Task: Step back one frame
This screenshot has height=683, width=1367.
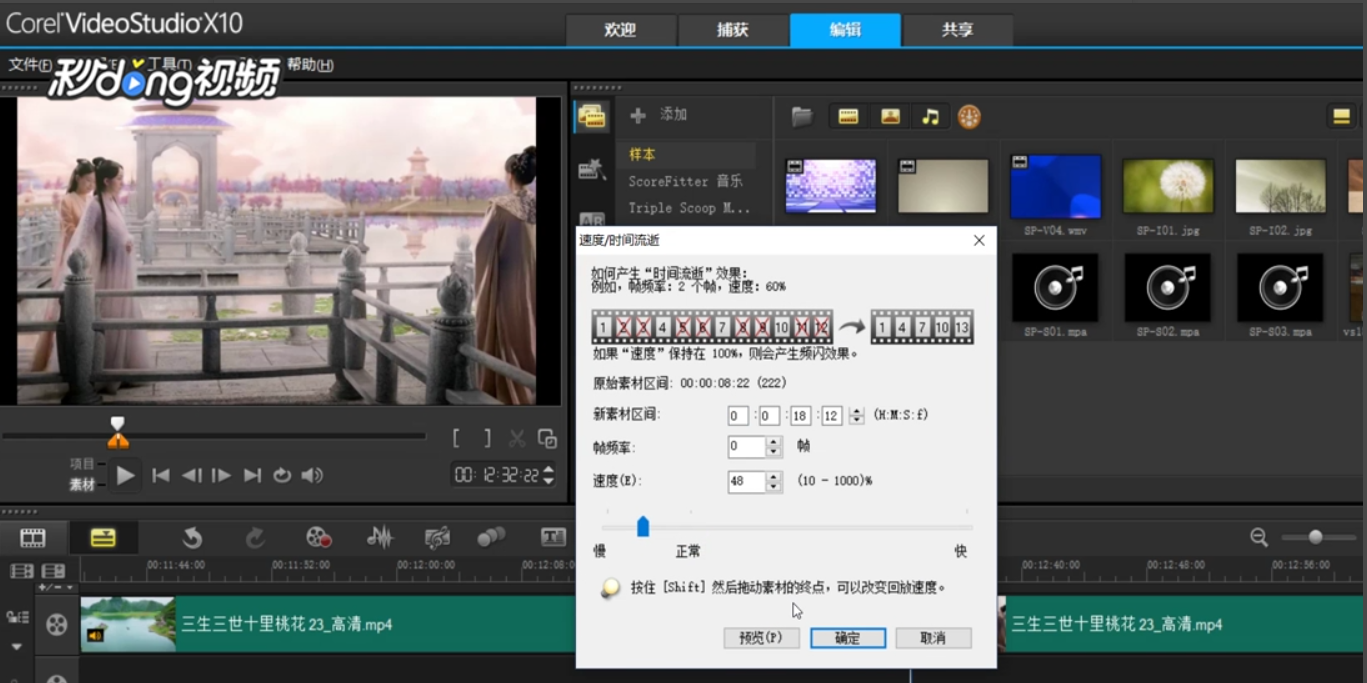Action: pyautogui.click(x=192, y=475)
